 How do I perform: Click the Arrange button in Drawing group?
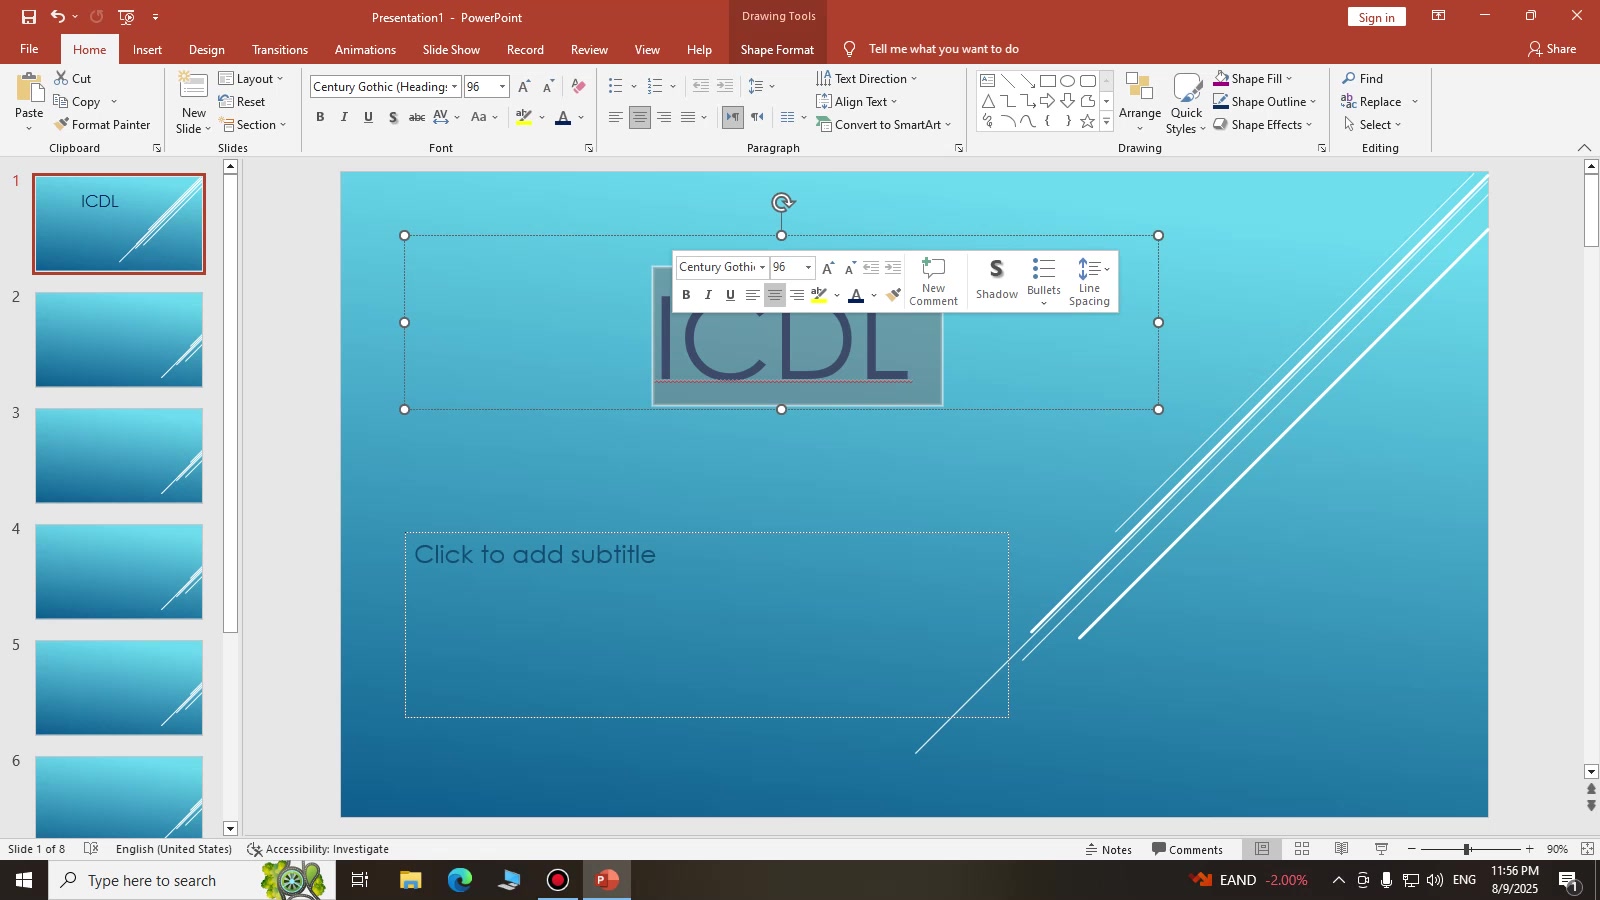1139,100
